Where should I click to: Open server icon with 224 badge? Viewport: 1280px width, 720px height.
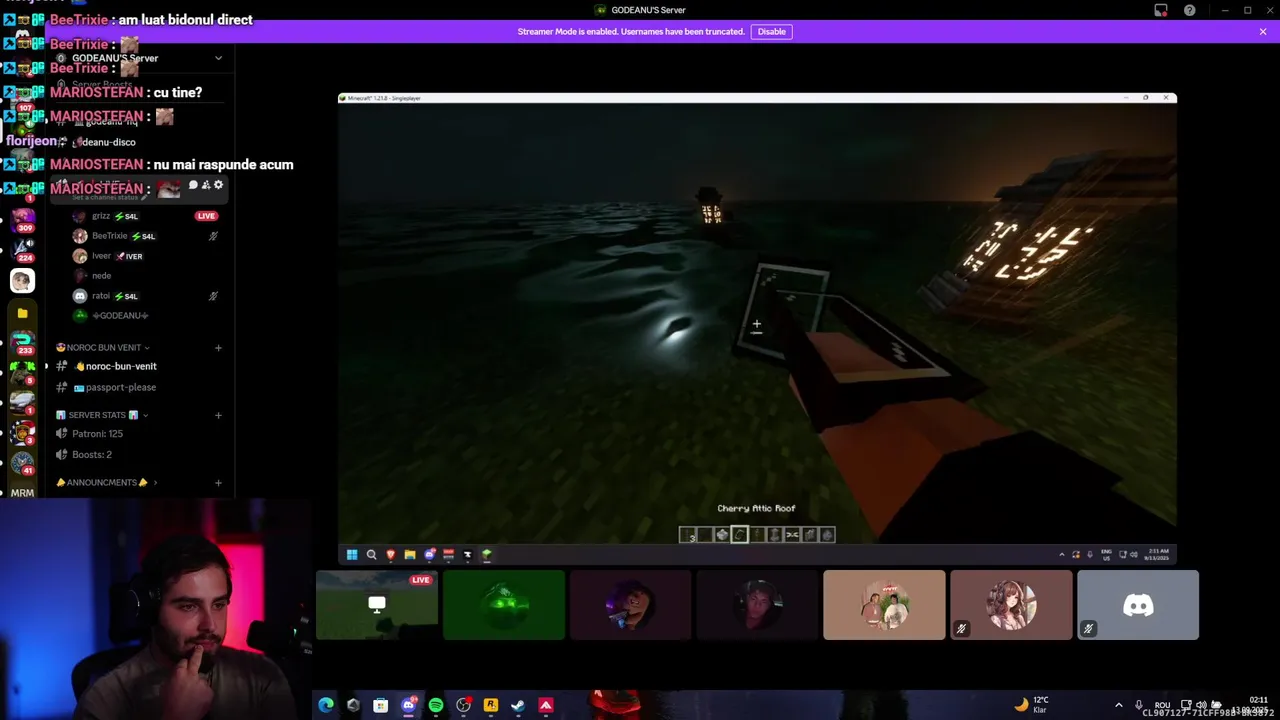[22, 249]
